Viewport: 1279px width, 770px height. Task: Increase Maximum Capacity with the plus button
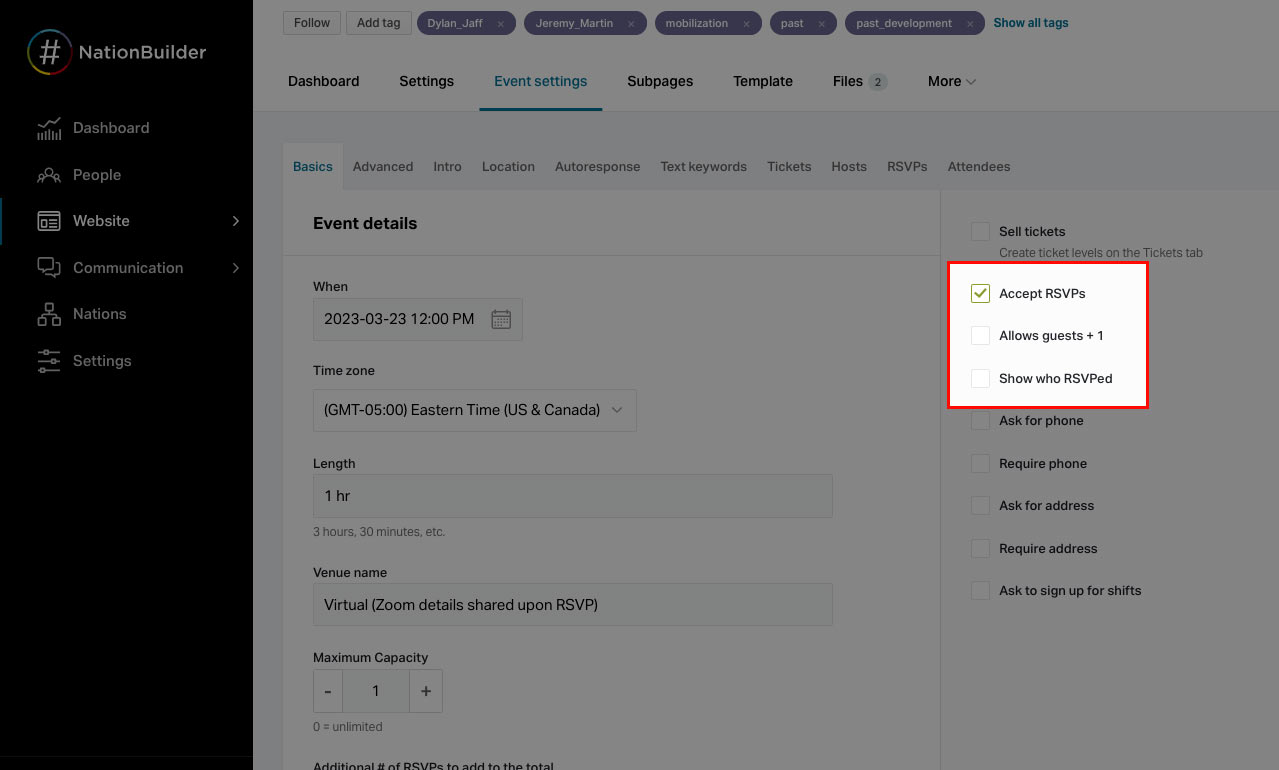(425, 690)
